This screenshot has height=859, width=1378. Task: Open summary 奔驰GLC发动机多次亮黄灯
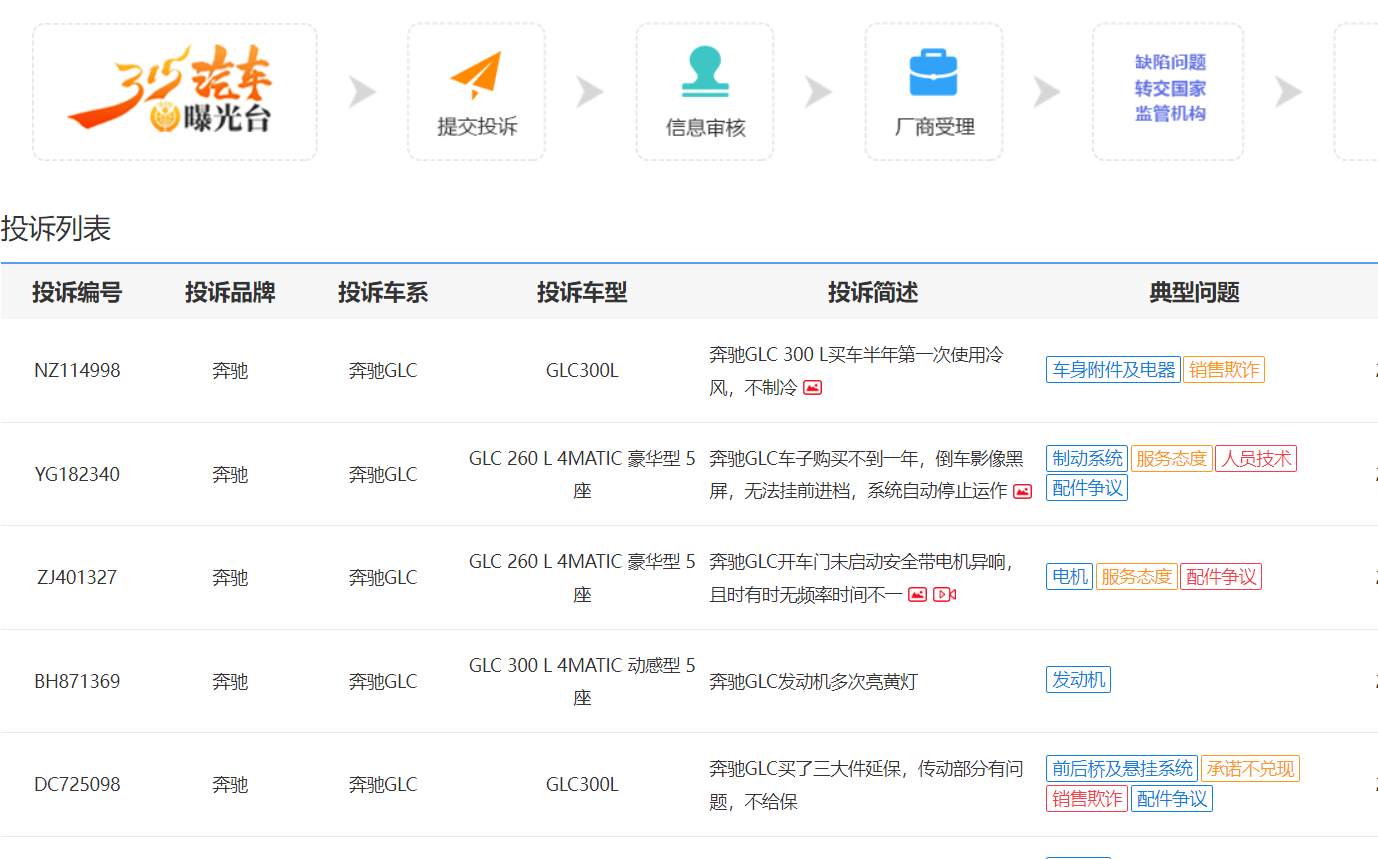[813, 682]
